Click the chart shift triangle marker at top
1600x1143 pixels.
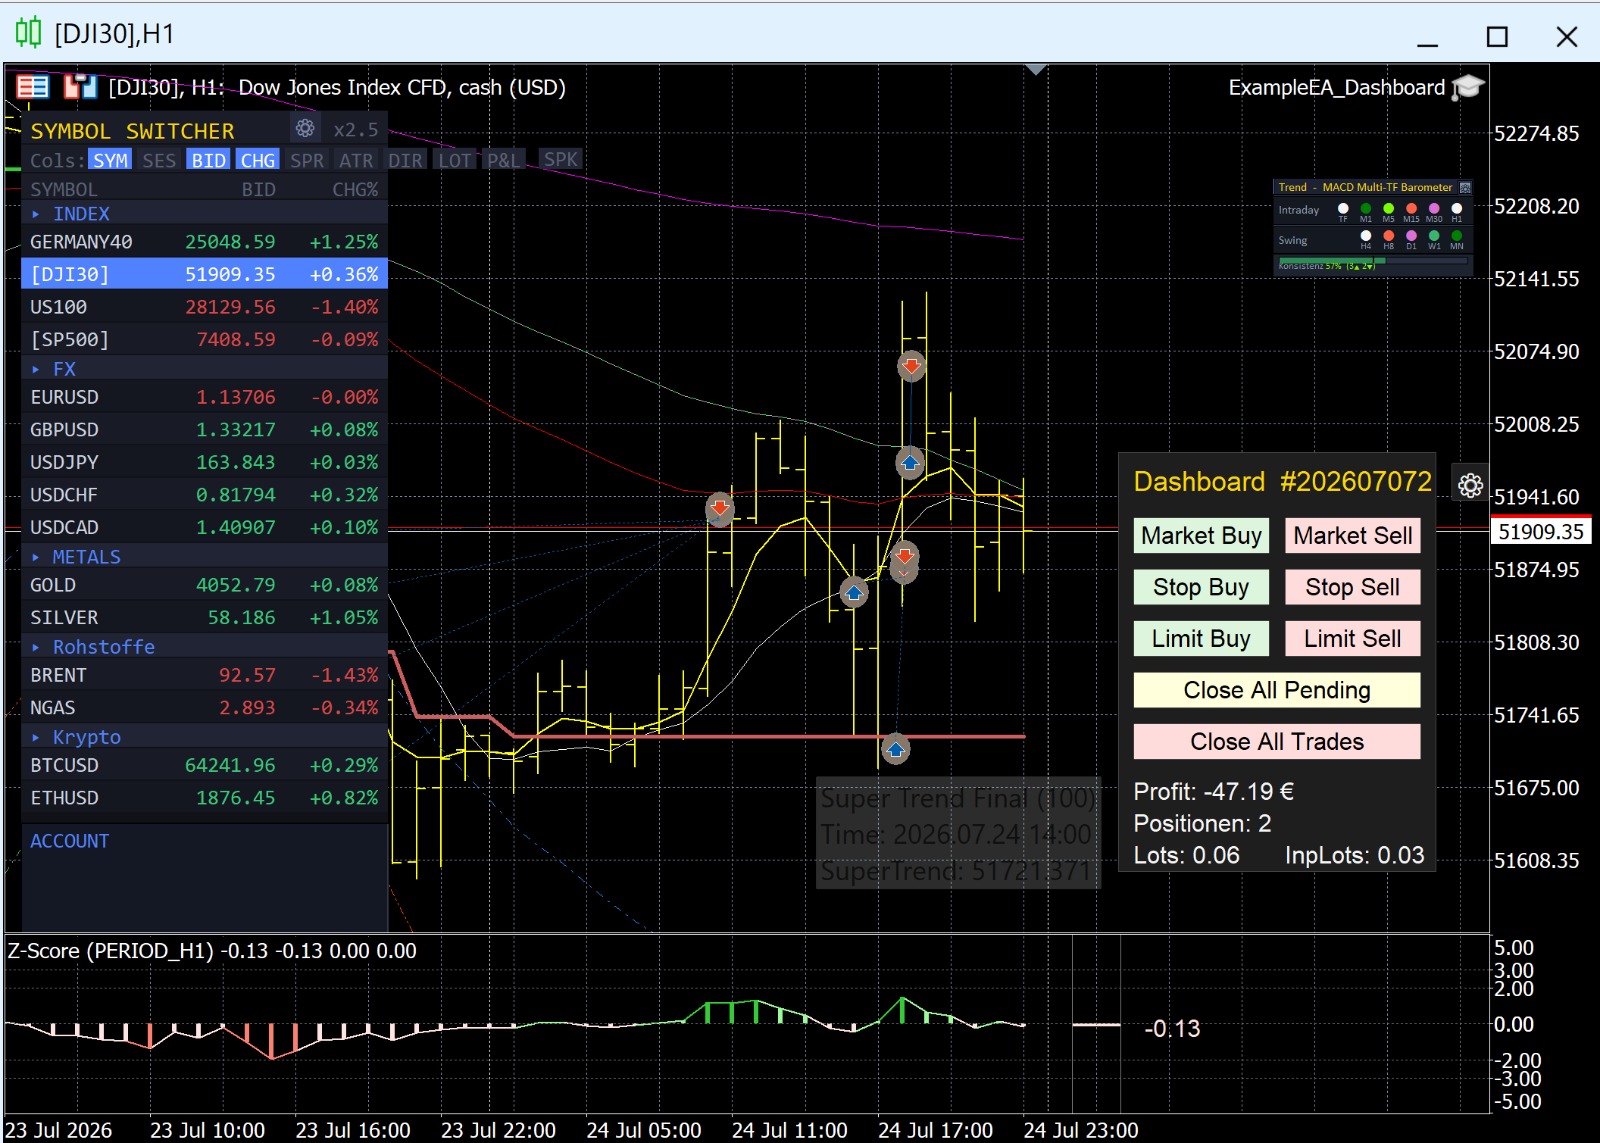pyautogui.click(x=1036, y=70)
